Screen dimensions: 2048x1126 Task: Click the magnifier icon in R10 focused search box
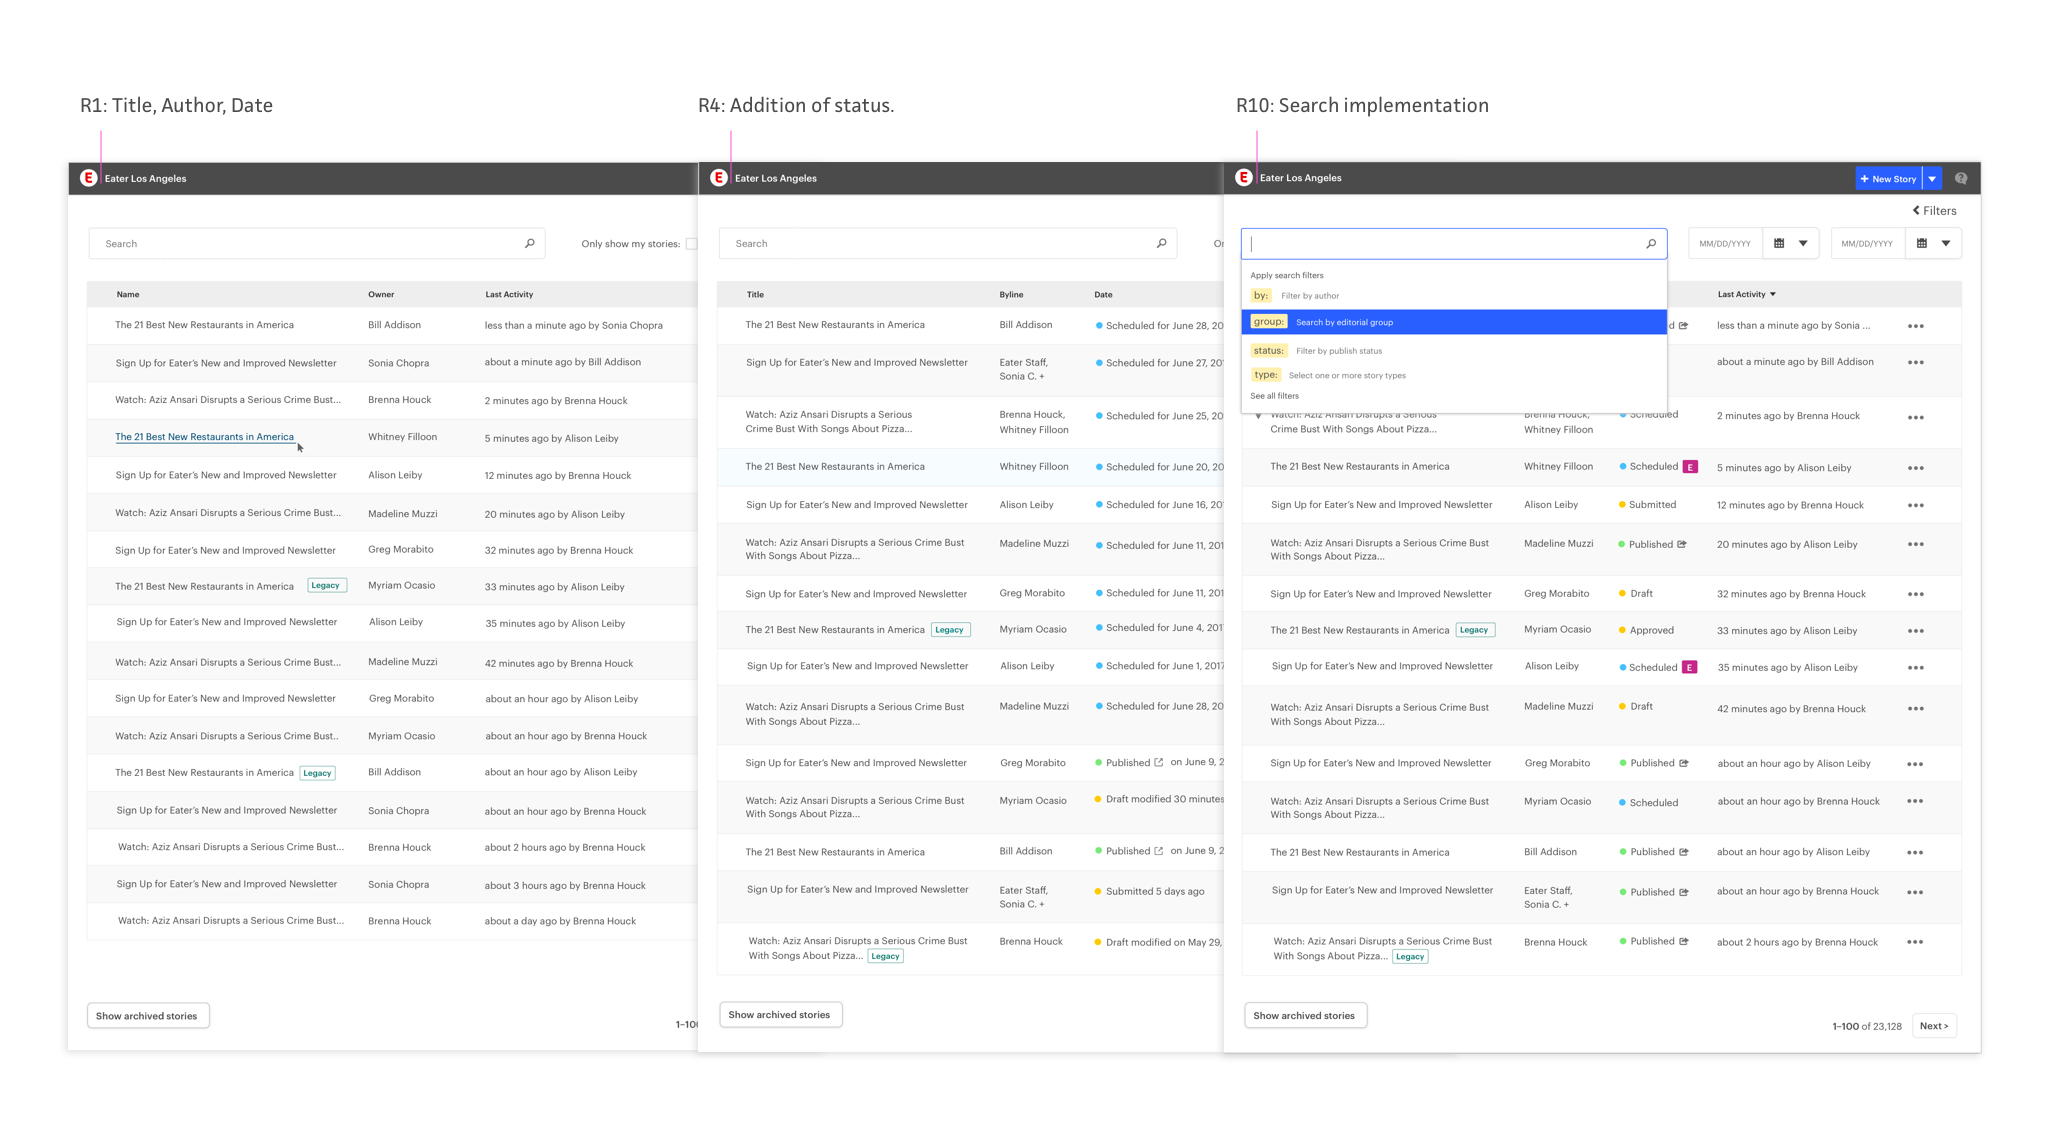[x=1651, y=243]
